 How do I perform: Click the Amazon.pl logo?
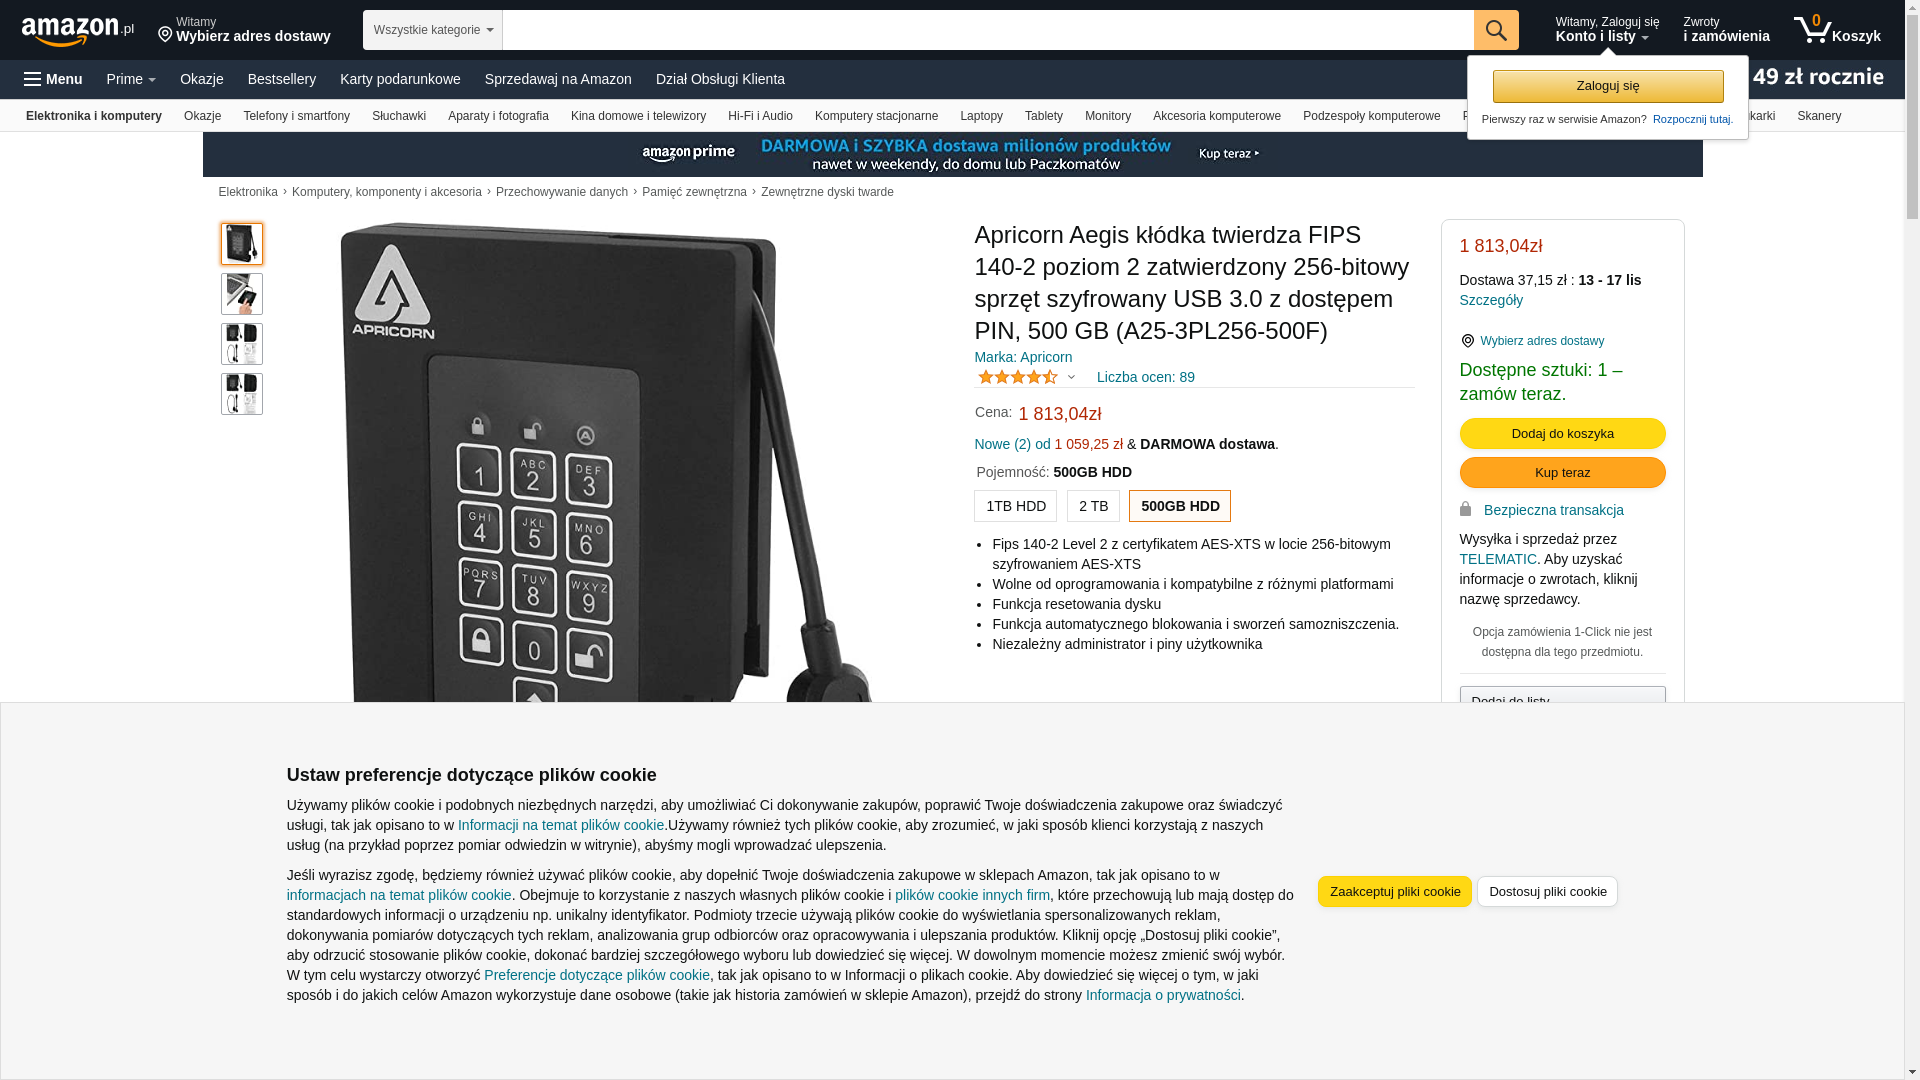point(78,31)
